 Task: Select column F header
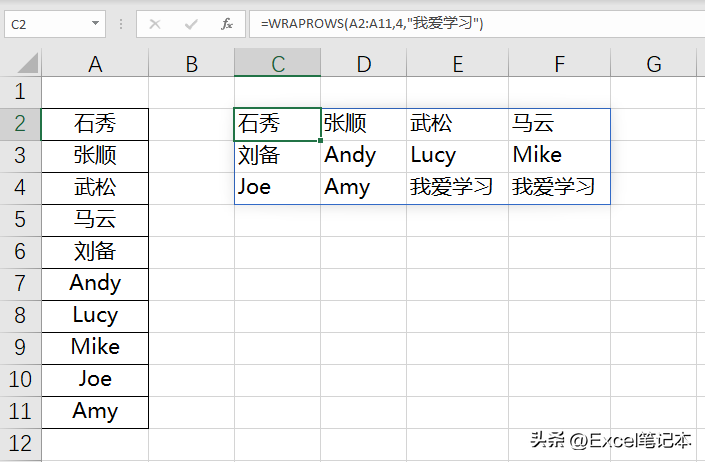559,63
